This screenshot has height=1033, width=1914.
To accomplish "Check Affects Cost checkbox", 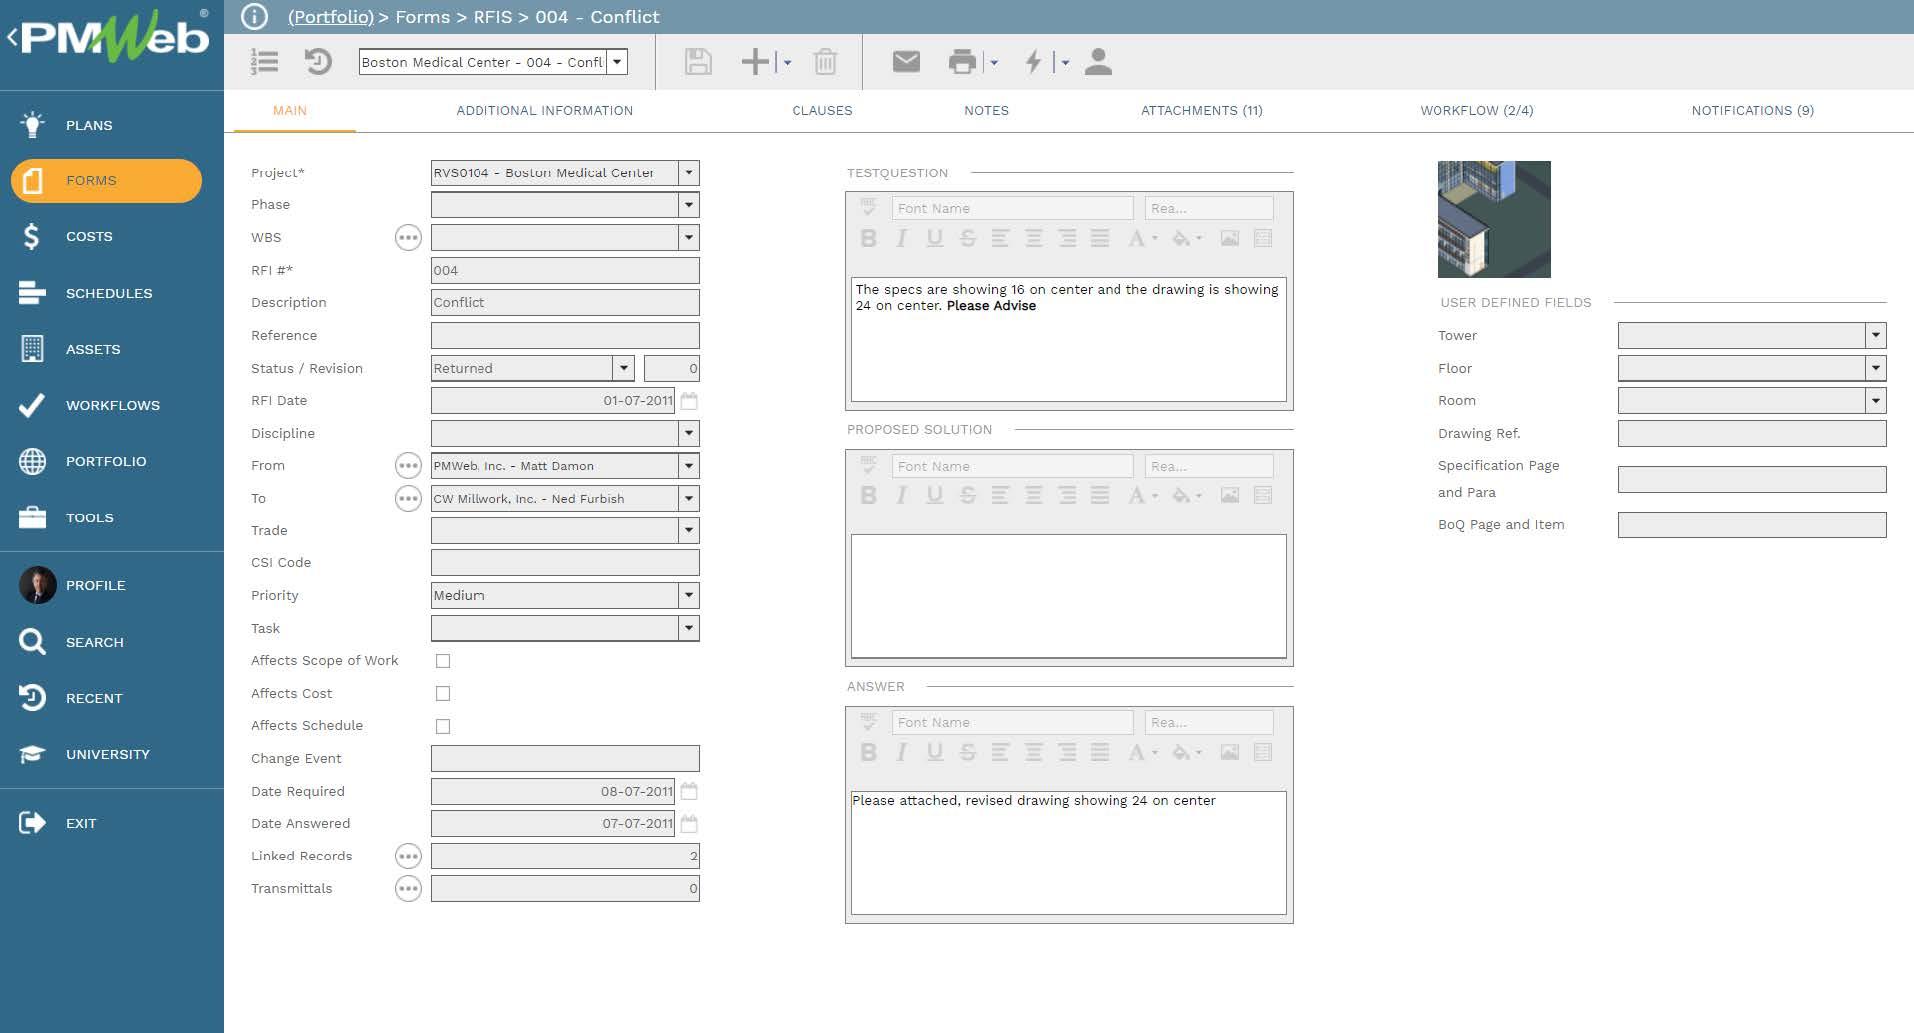I will pos(443,694).
